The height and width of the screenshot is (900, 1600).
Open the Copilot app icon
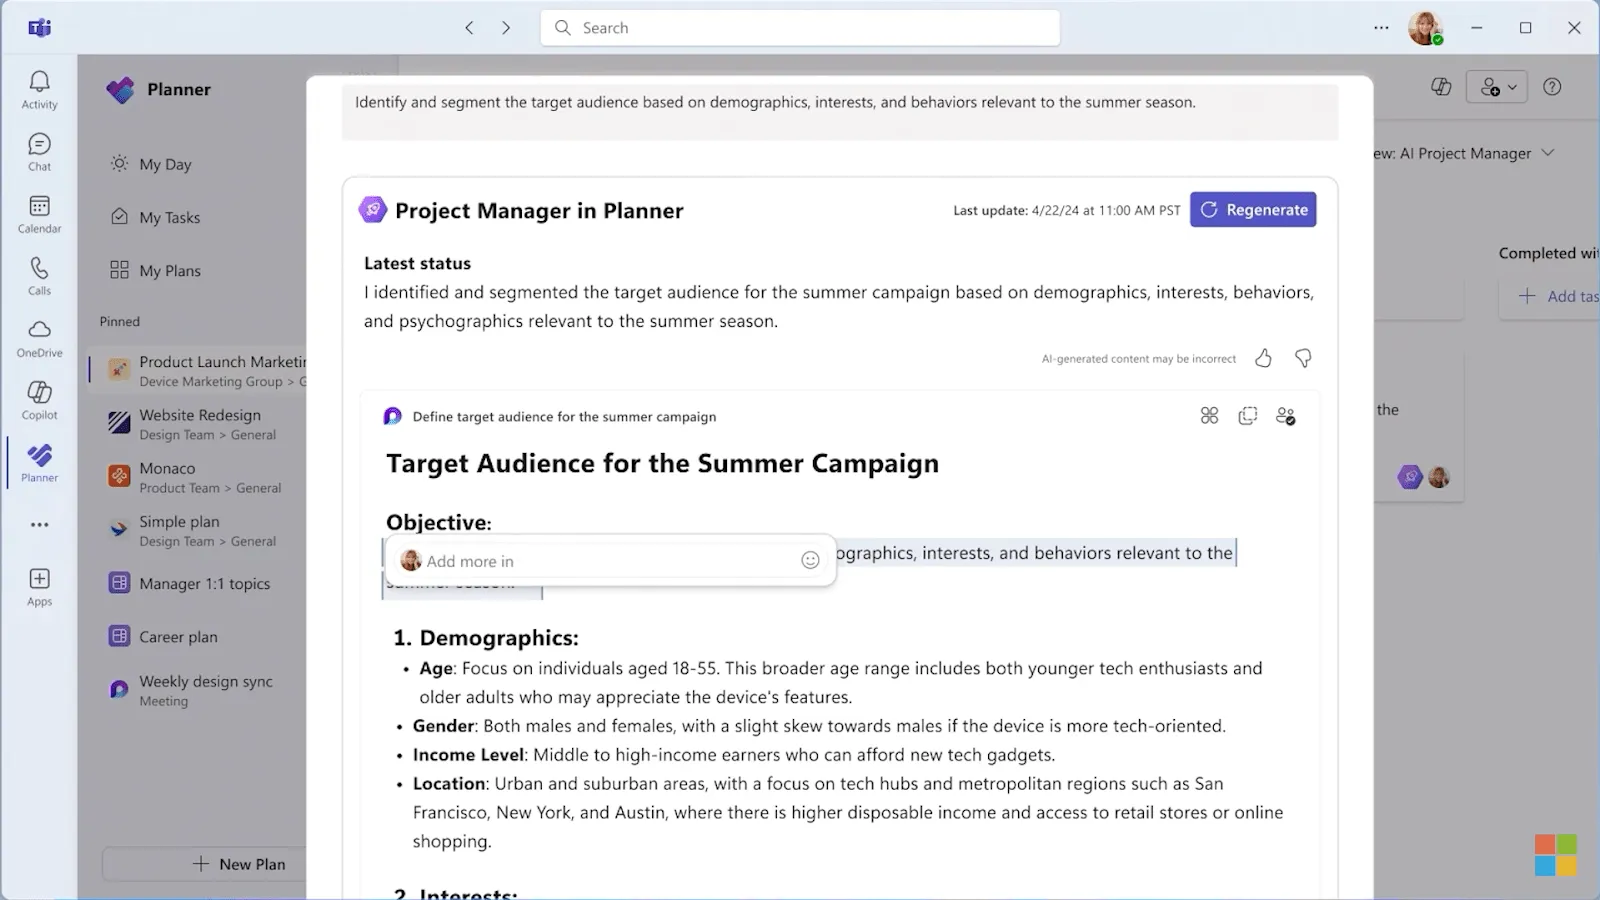tap(39, 400)
